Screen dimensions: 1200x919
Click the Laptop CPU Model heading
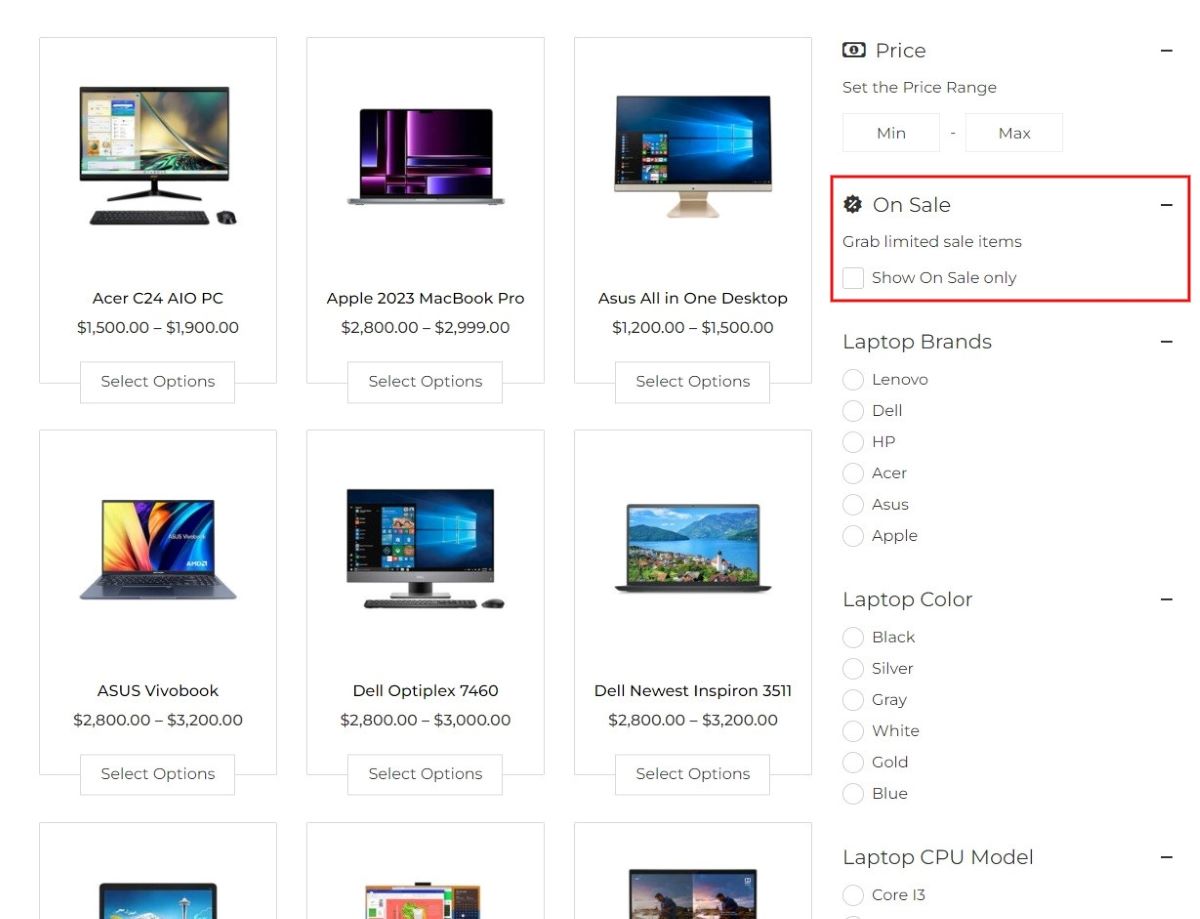point(938,858)
